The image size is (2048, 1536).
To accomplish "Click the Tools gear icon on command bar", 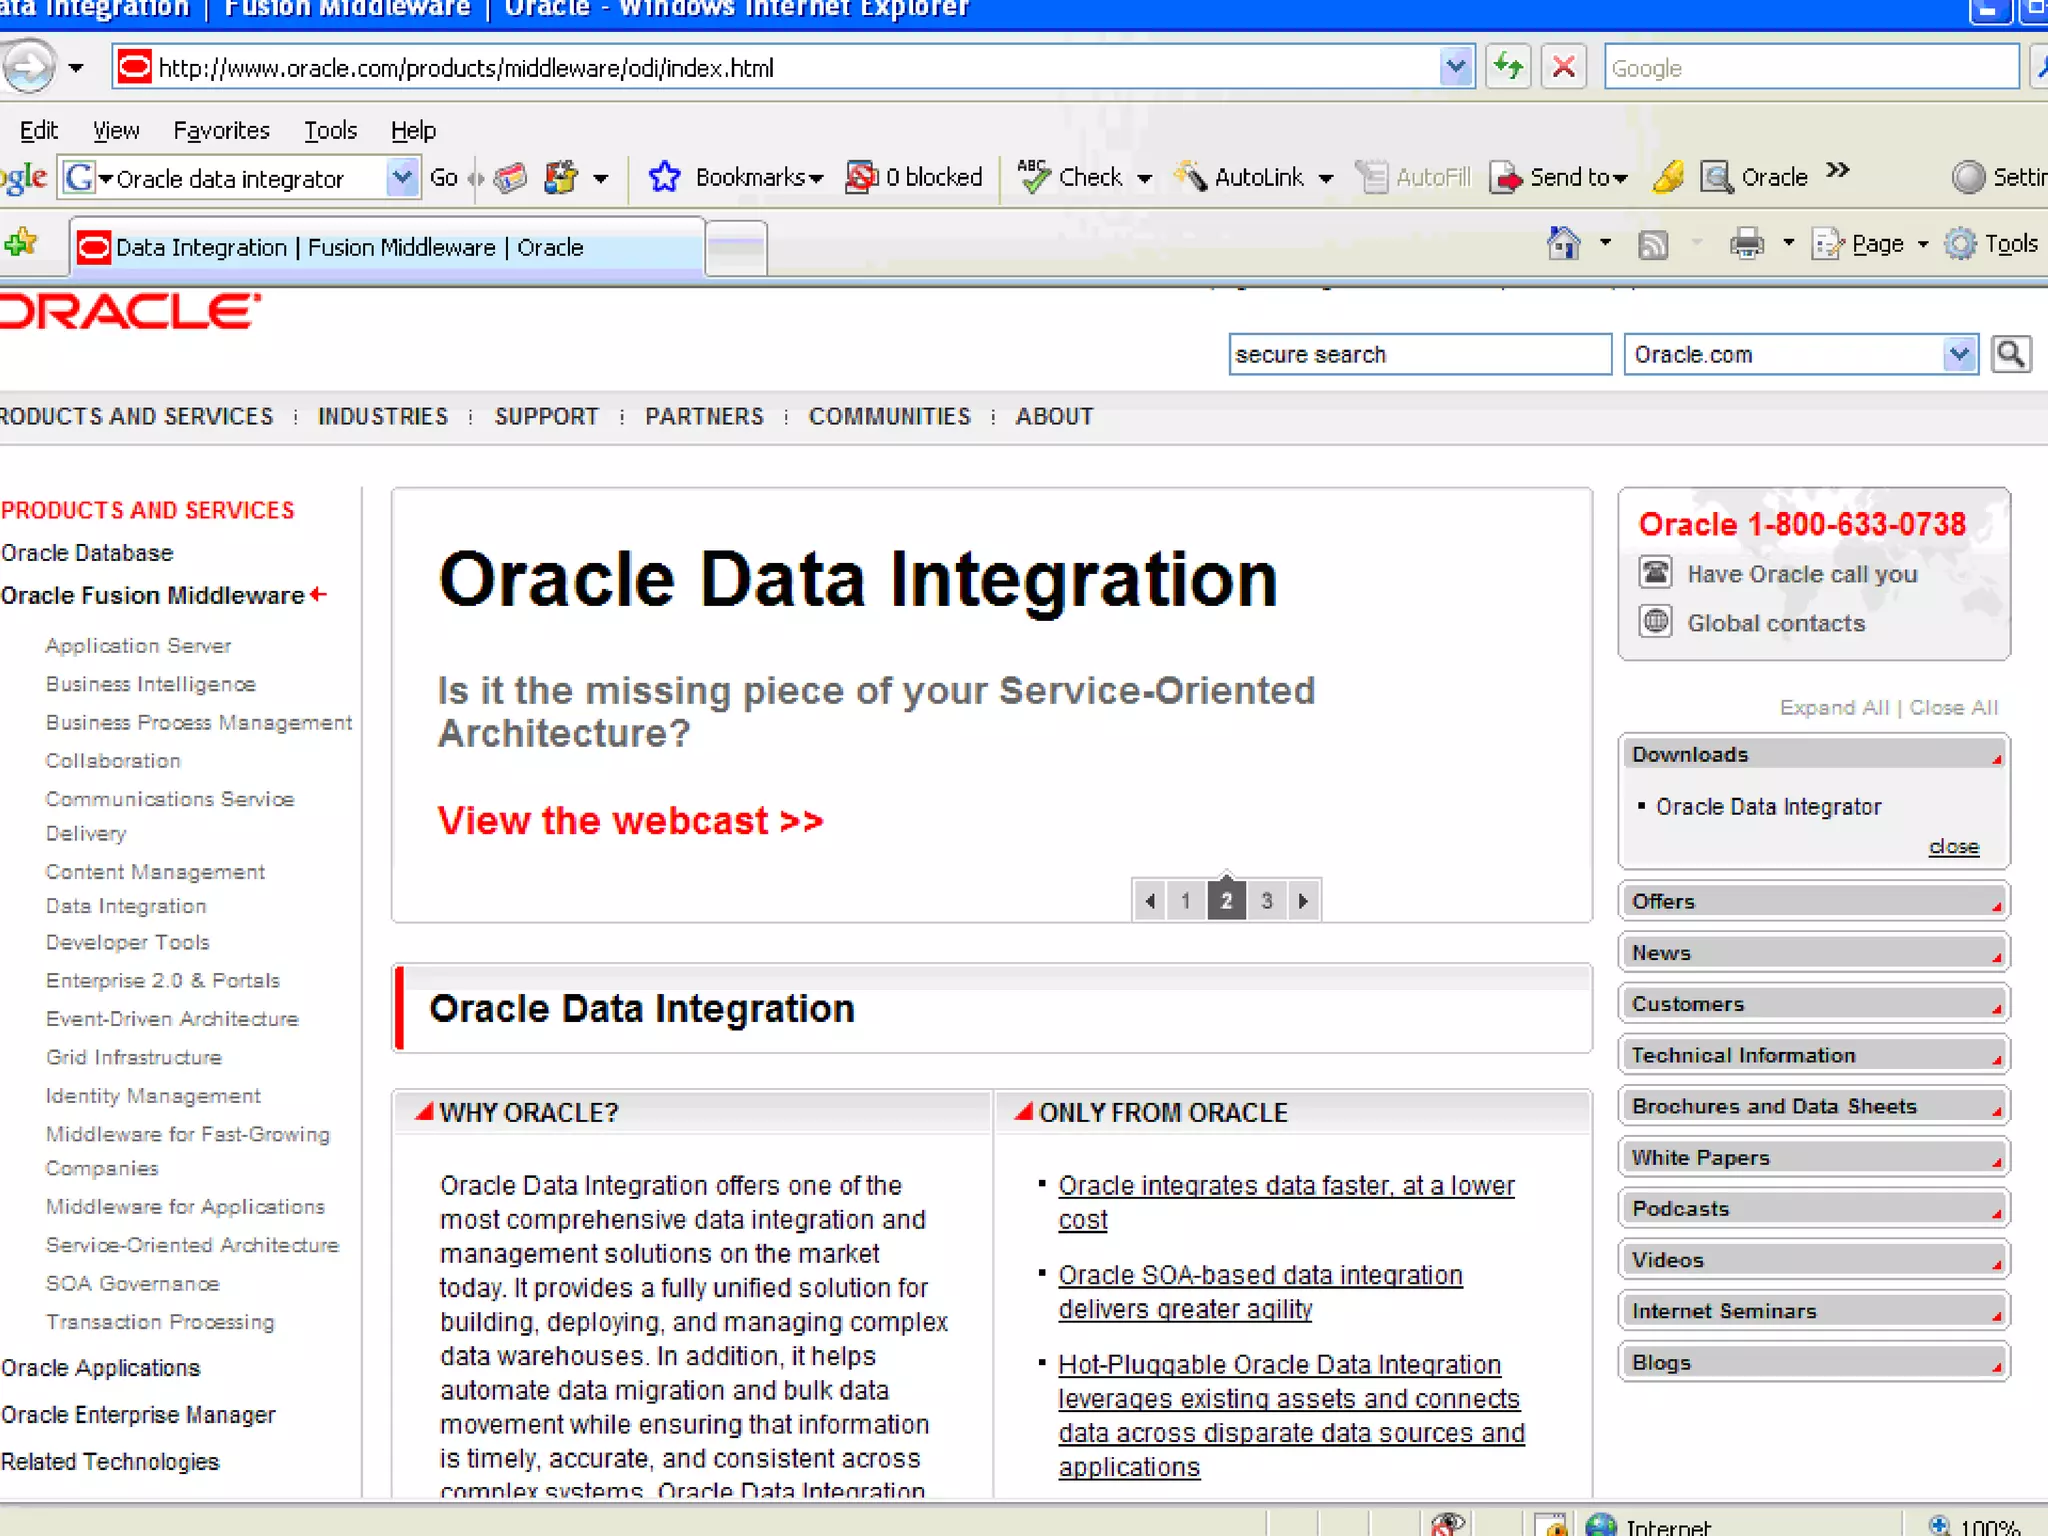I will tap(1960, 244).
